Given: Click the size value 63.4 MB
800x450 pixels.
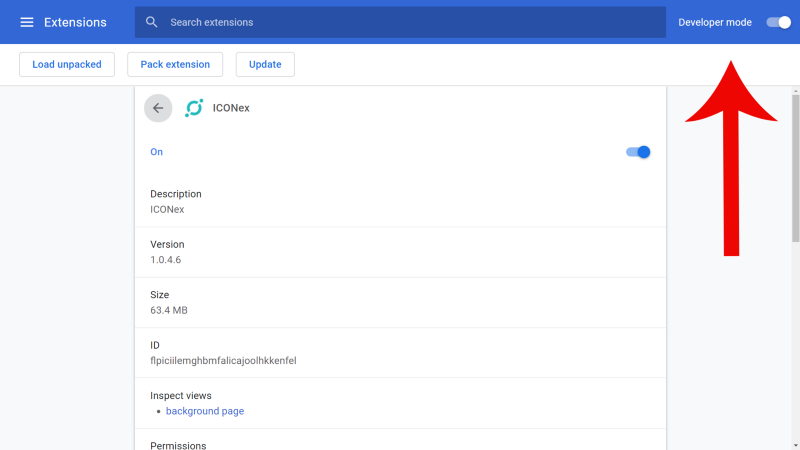Looking at the screenshot, I should coord(169,310).
